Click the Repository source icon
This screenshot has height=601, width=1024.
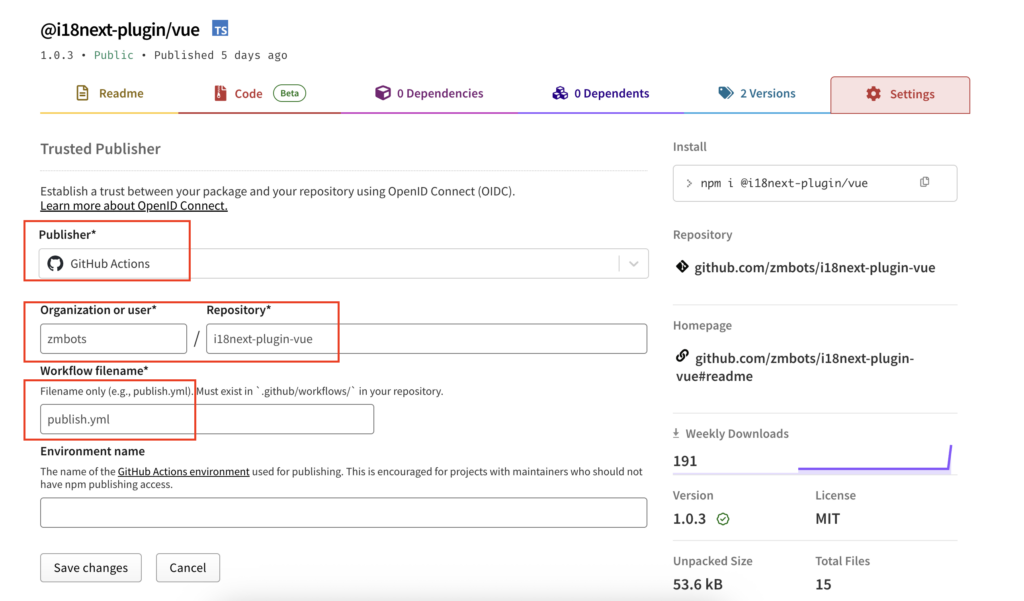[x=682, y=267]
